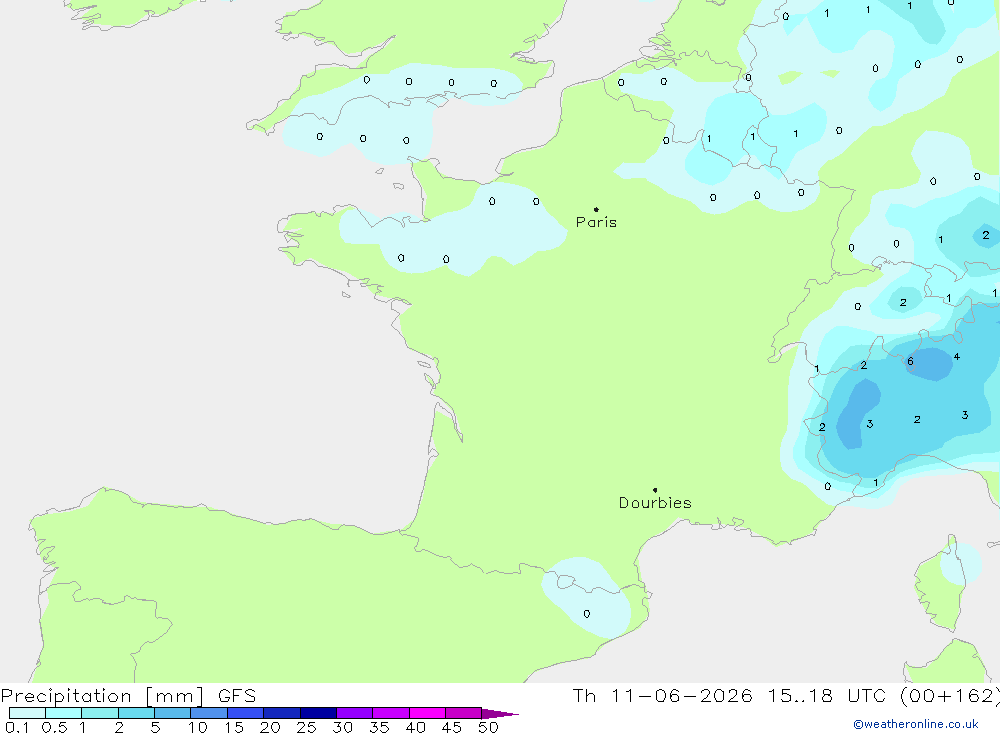Click the legend scale label '50'
Viewport: 1000px width, 733px height.
[488, 727]
